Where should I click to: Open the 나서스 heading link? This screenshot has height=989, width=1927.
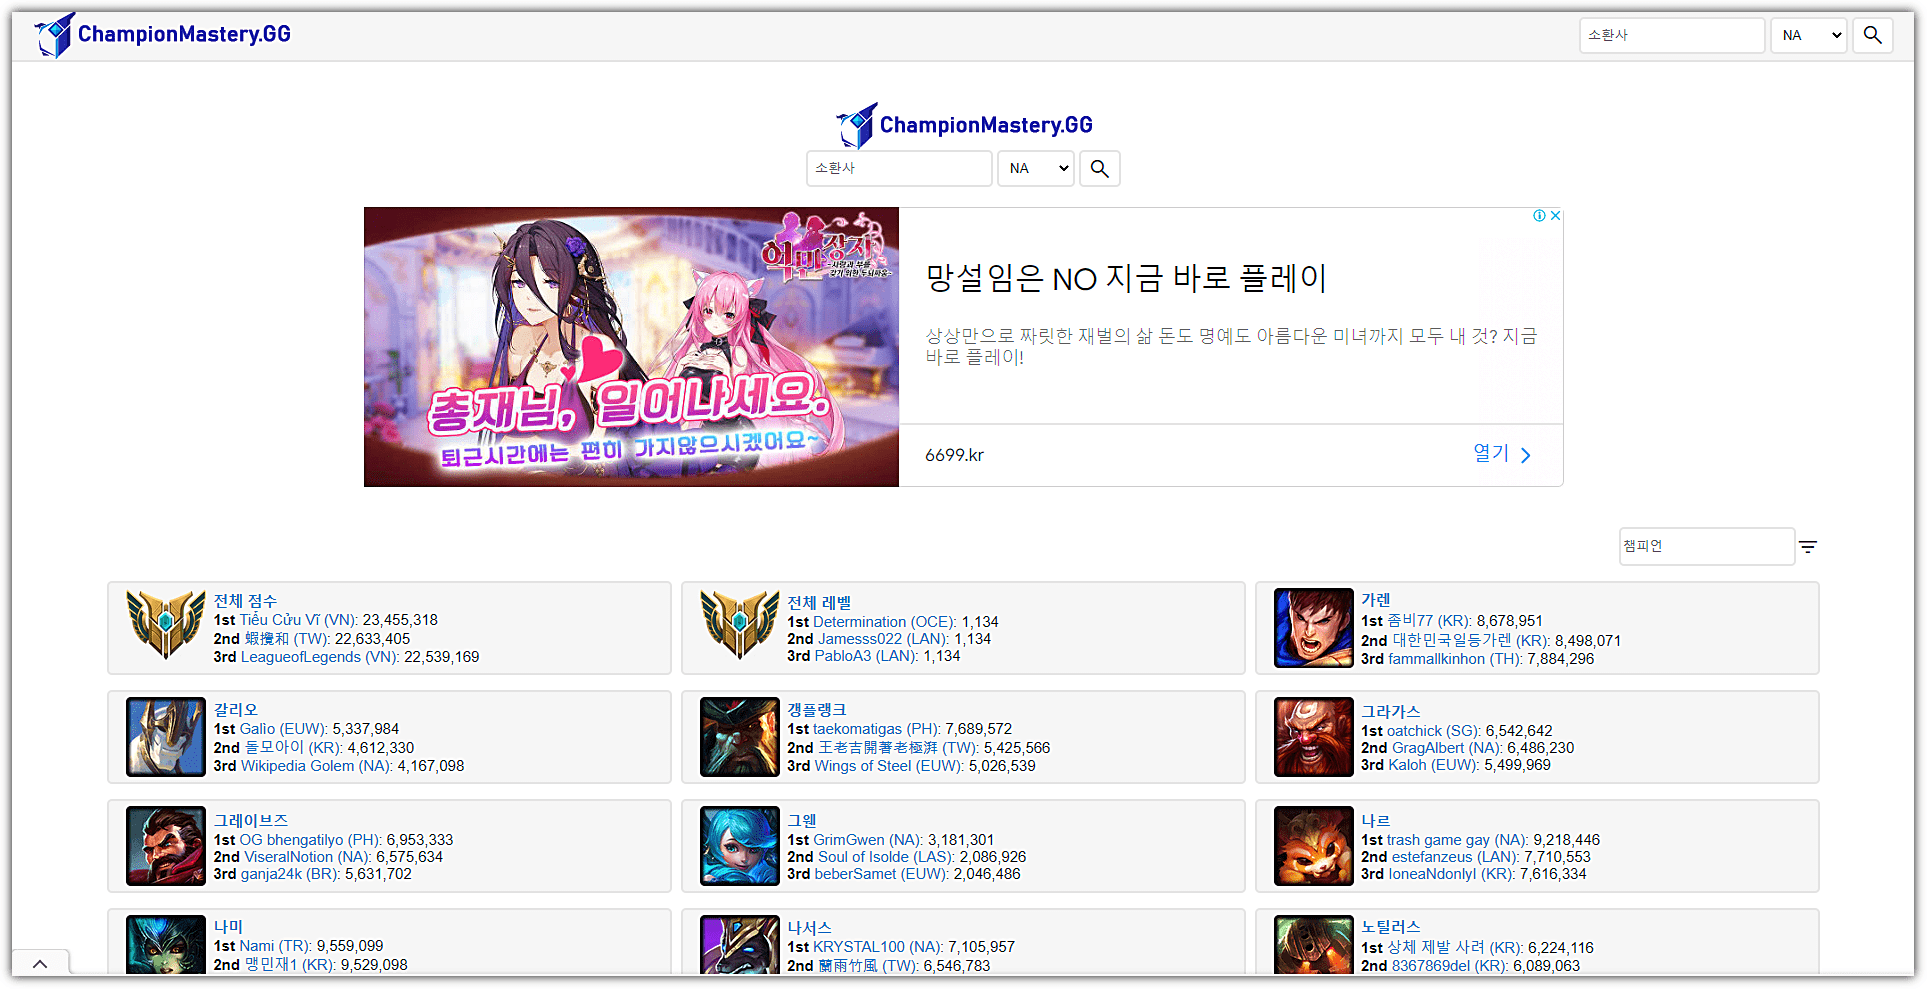[810, 928]
